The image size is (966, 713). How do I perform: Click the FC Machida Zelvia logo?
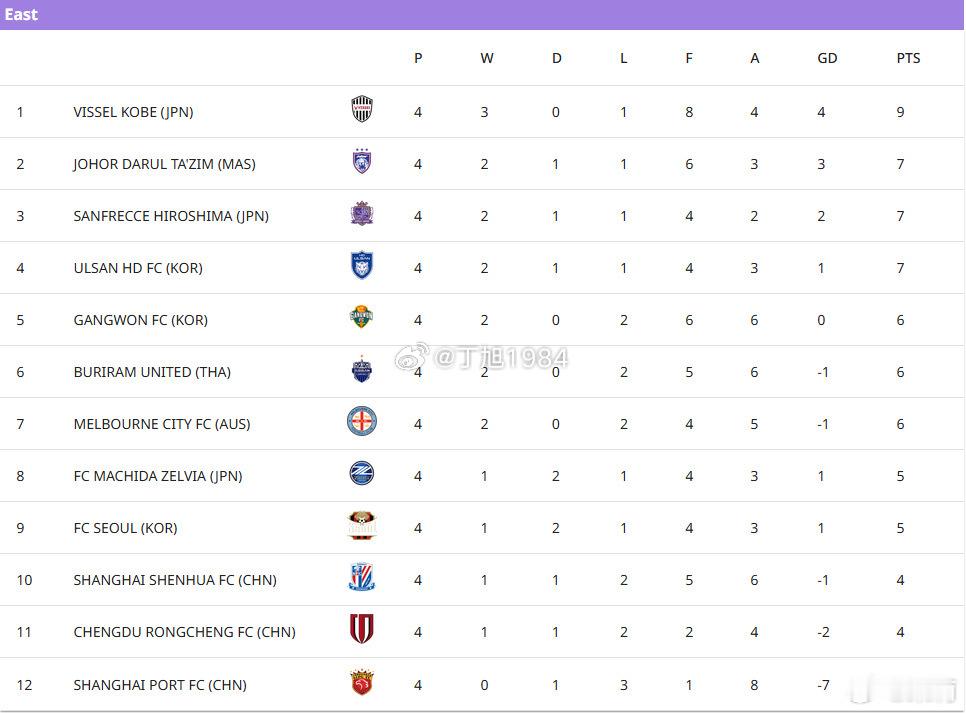click(x=362, y=473)
